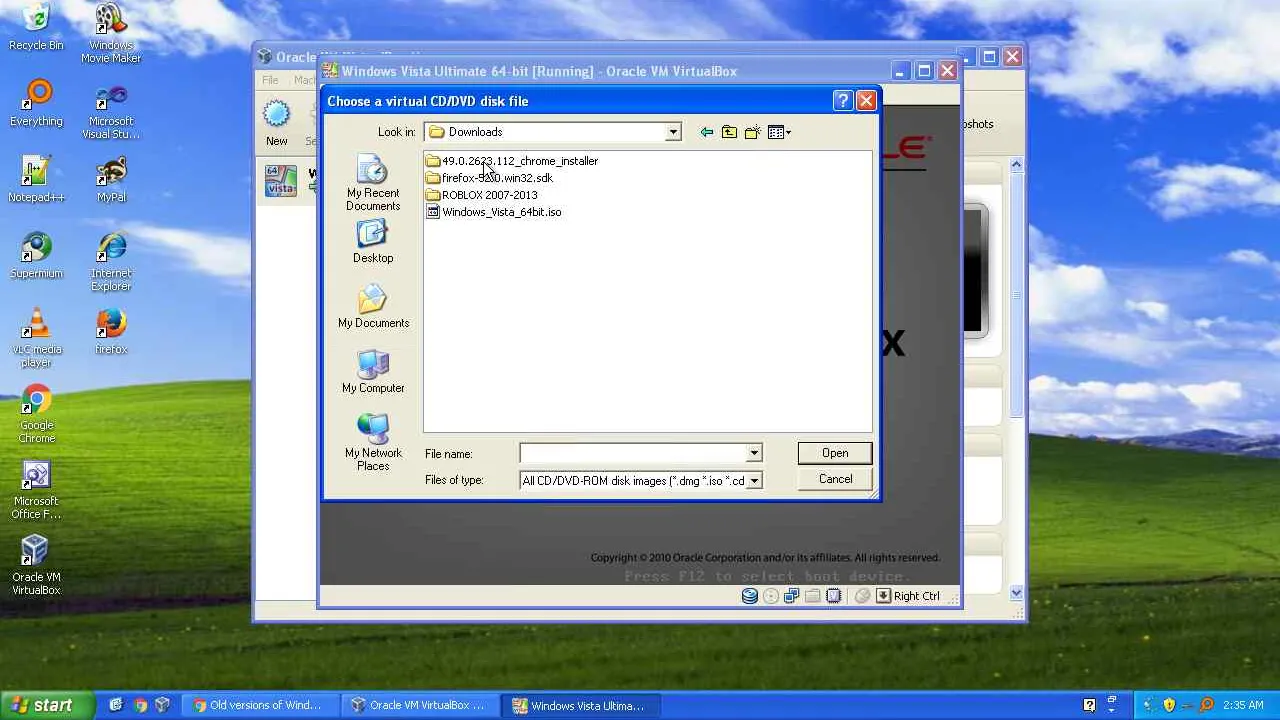Image resolution: width=1280 pixels, height=720 pixels.
Task: Select the ROBLOX 2007-2013 folder
Action: [x=481, y=195]
